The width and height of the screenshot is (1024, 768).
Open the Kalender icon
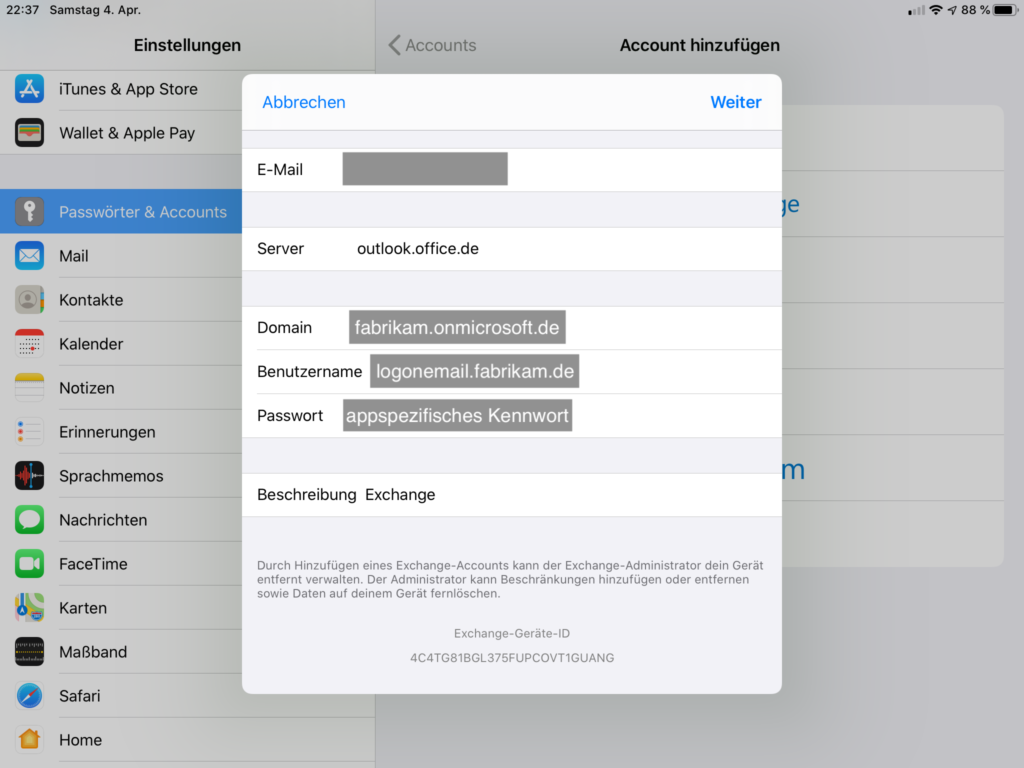coord(29,344)
